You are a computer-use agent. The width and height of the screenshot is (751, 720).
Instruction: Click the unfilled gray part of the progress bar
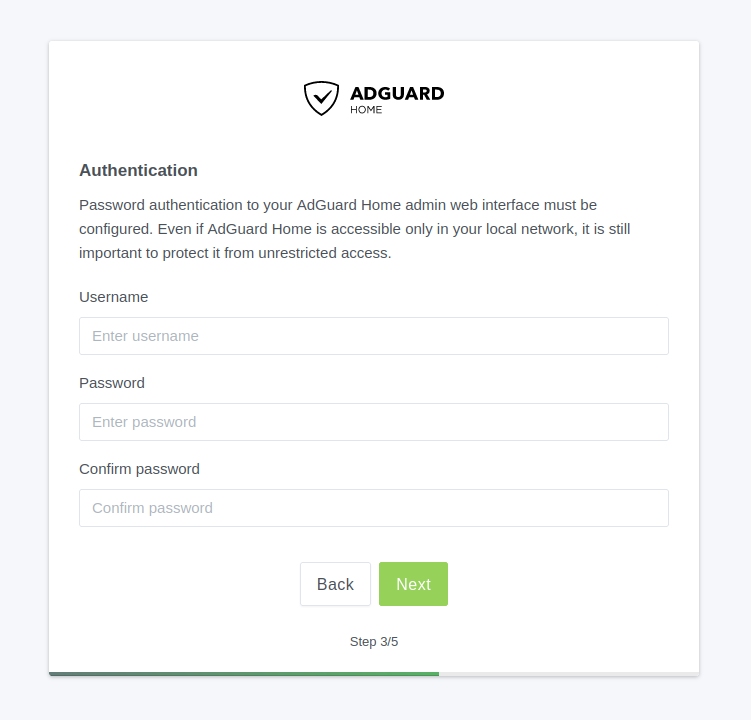tap(568, 673)
